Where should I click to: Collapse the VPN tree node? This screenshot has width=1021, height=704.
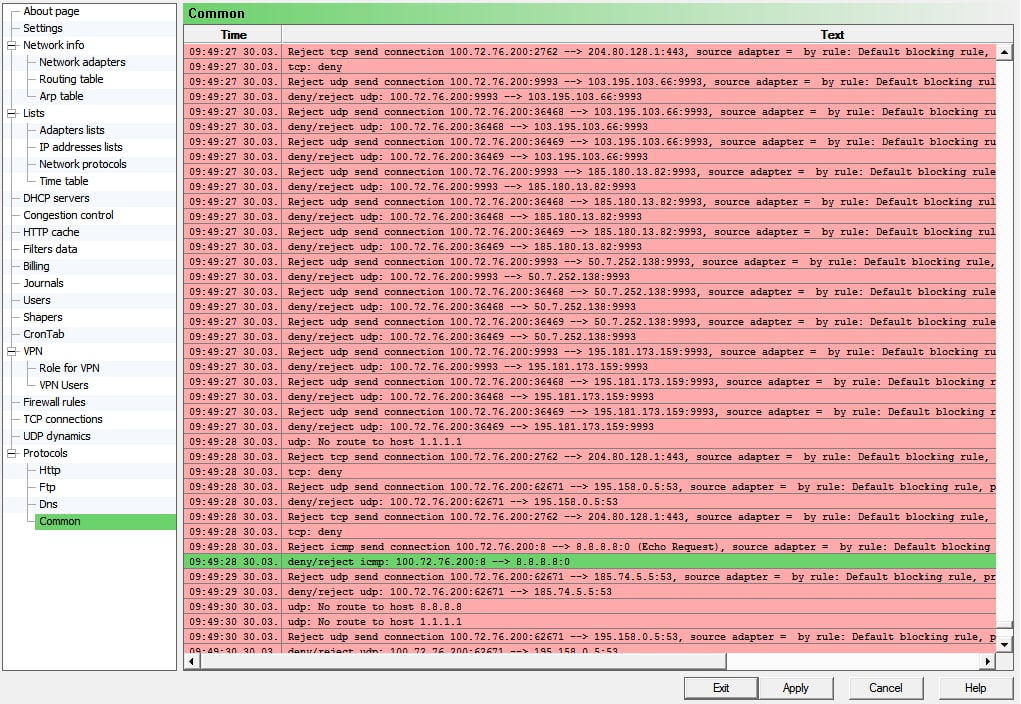pyautogui.click(x=12, y=351)
